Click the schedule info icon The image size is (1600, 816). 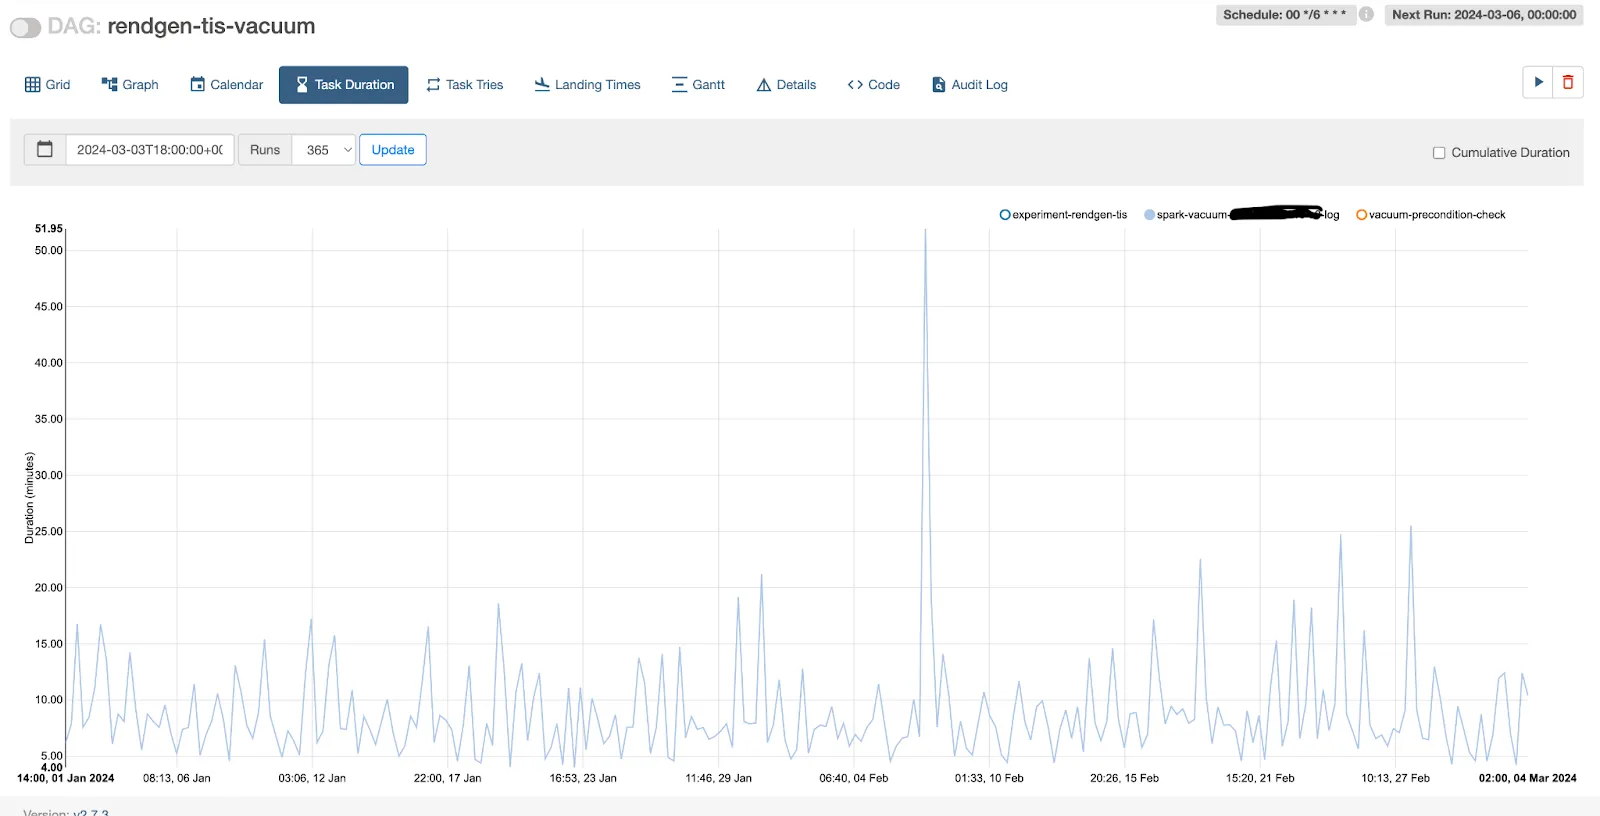(x=1366, y=15)
